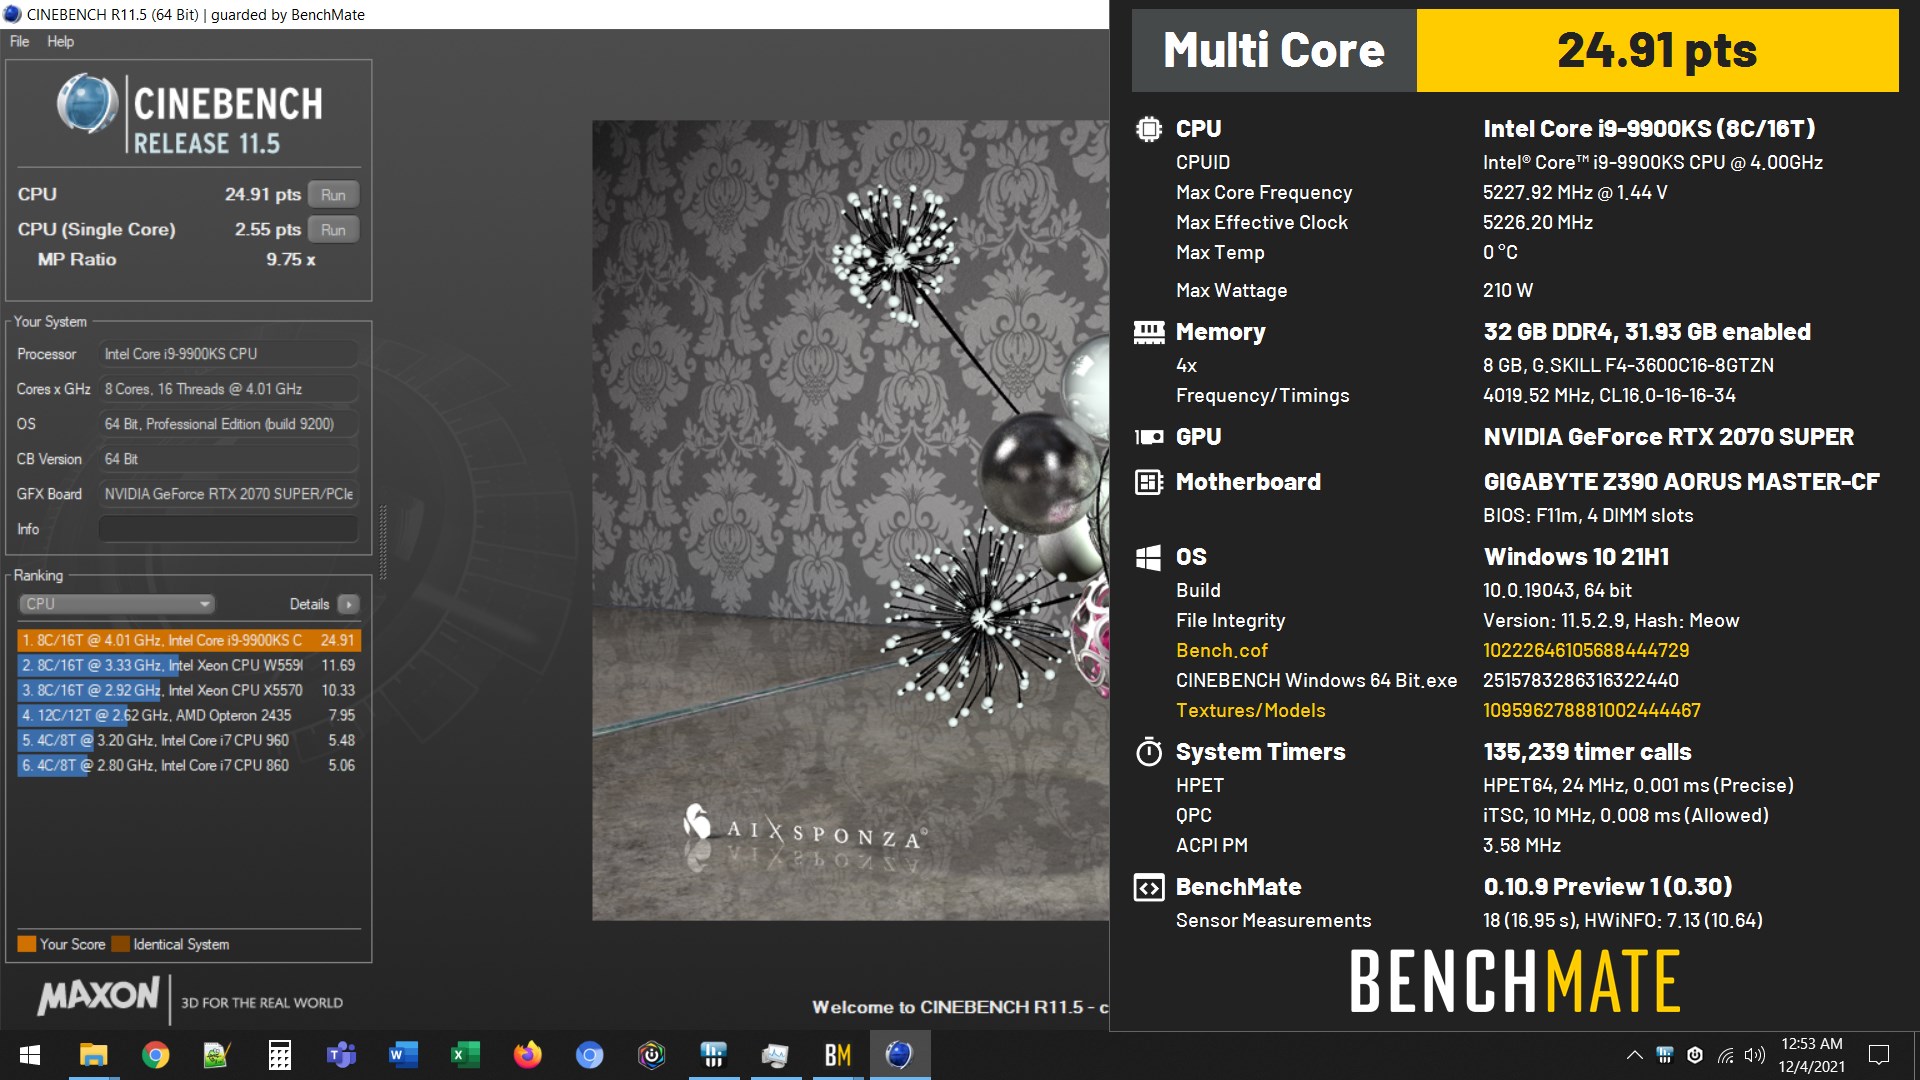Open the Windows Start menu
The width and height of the screenshot is (1920, 1080).
(x=30, y=1055)
